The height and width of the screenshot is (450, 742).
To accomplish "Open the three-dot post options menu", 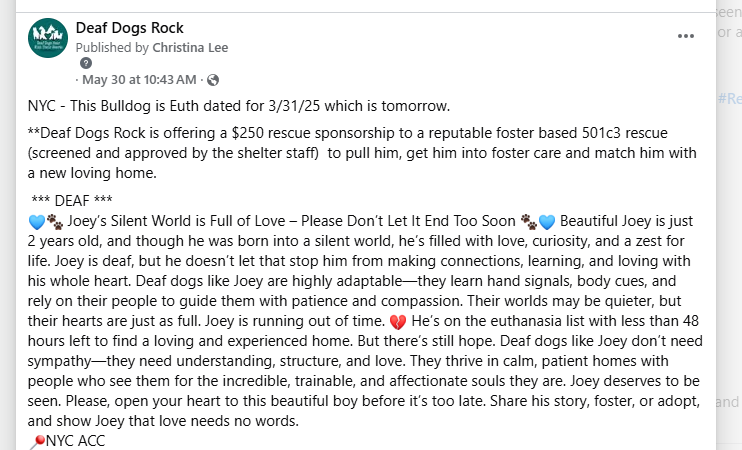I will pyautogui.click(x=686, y=36).
